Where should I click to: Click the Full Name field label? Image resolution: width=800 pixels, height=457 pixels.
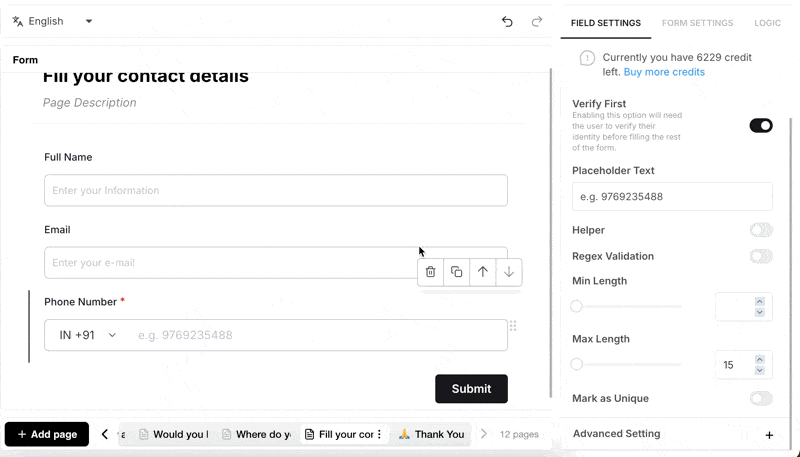(68, 157)
